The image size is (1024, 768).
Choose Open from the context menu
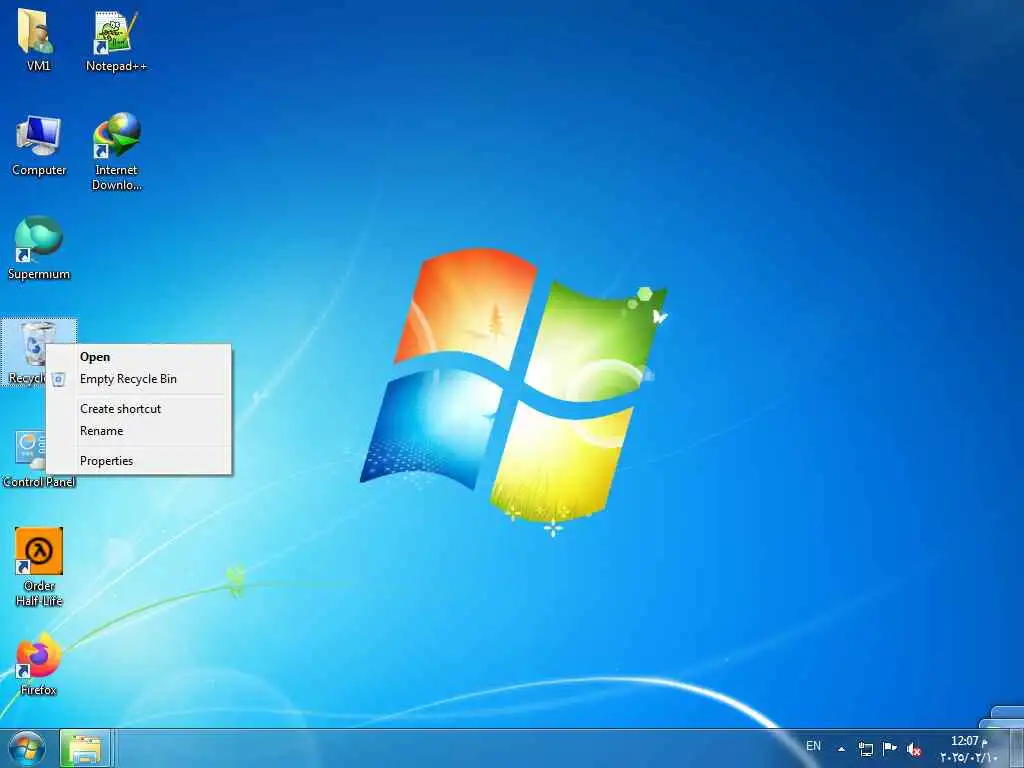138,357
